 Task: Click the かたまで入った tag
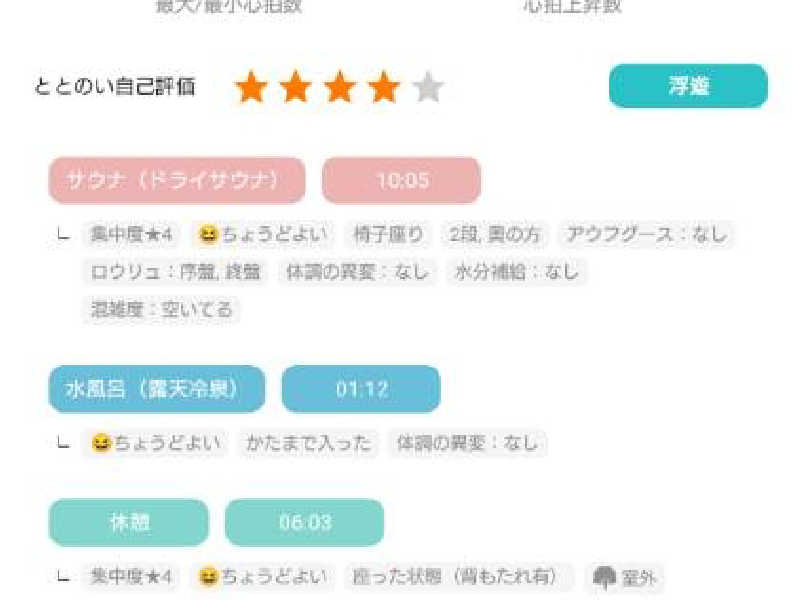[x=308, y=442]
